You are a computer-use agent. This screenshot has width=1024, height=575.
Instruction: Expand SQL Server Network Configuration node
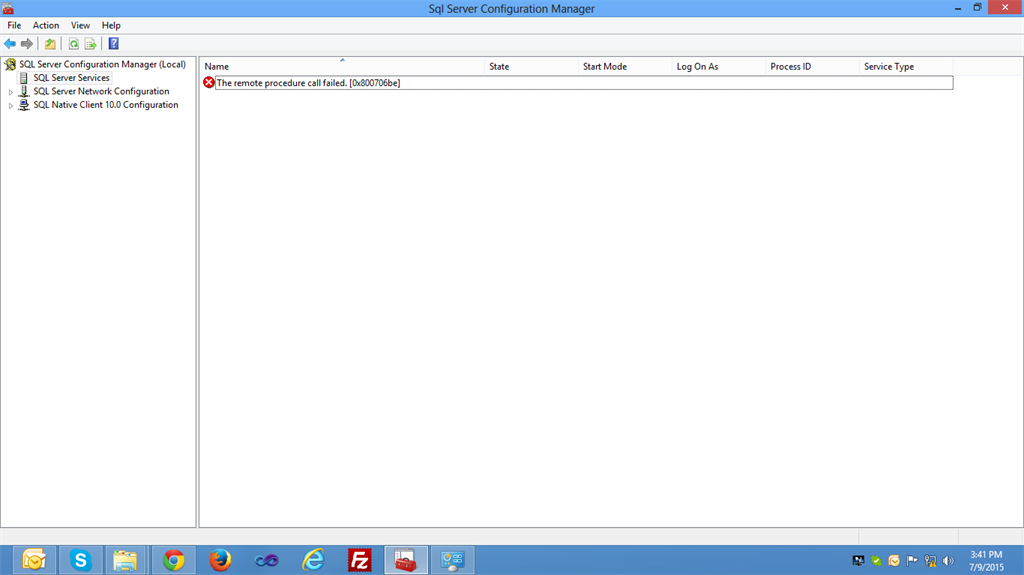10,92
